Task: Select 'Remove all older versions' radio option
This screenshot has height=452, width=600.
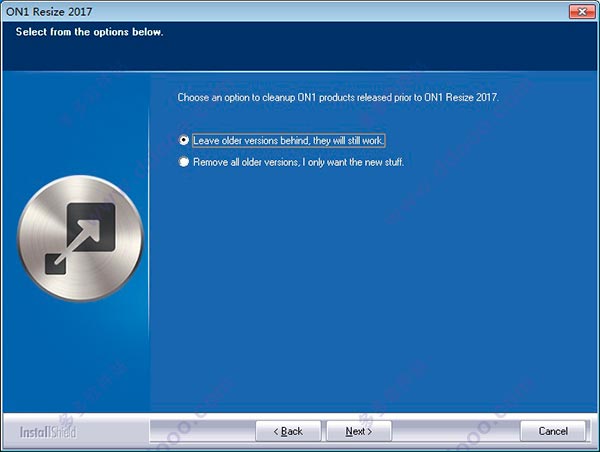Action: coord(184,162)
